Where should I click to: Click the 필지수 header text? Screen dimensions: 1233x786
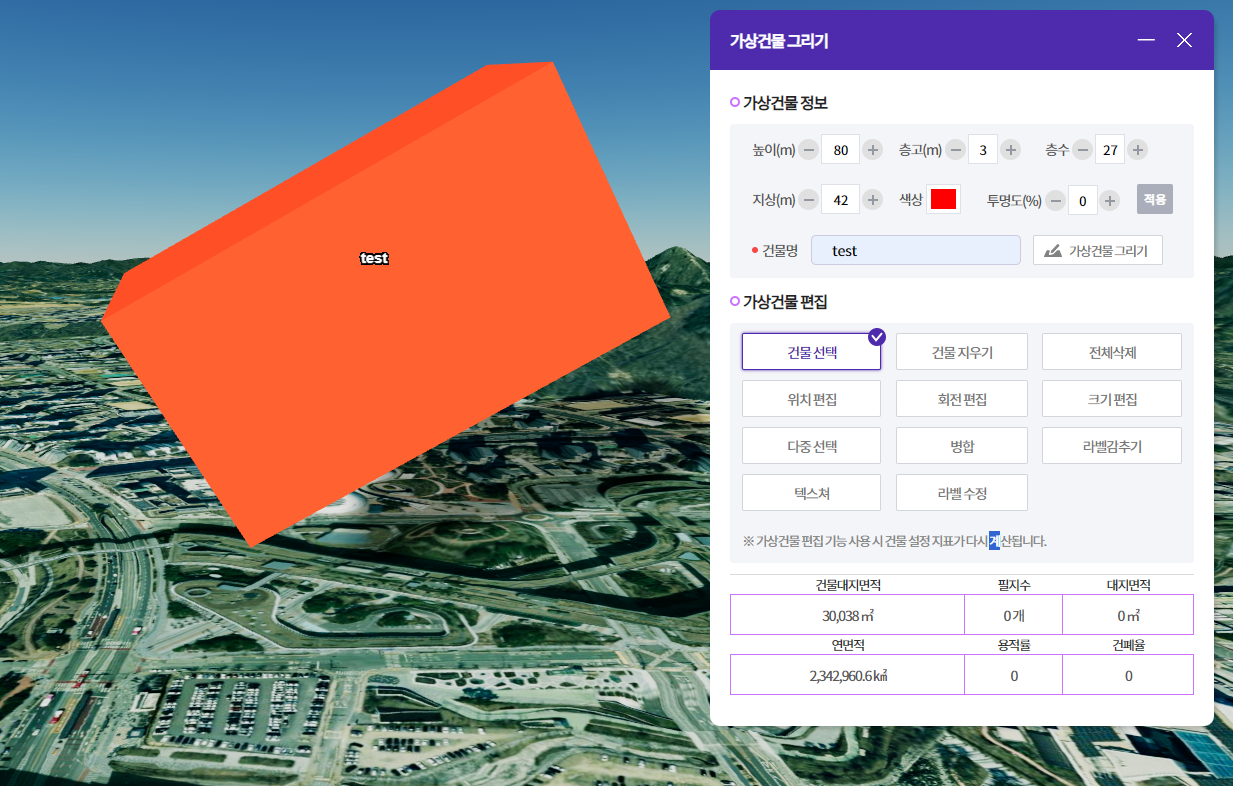pyautogui.click(x=1013, y=585)
